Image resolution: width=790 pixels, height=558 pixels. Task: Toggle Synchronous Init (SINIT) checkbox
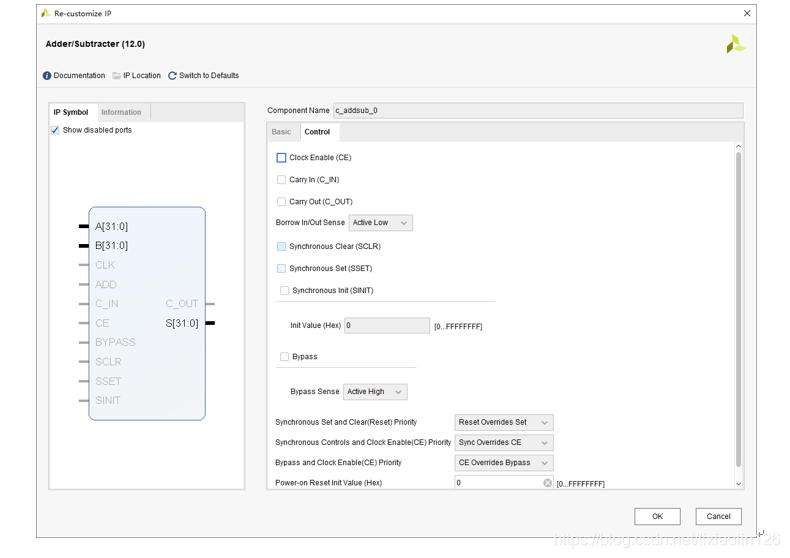tap(284, 291)
